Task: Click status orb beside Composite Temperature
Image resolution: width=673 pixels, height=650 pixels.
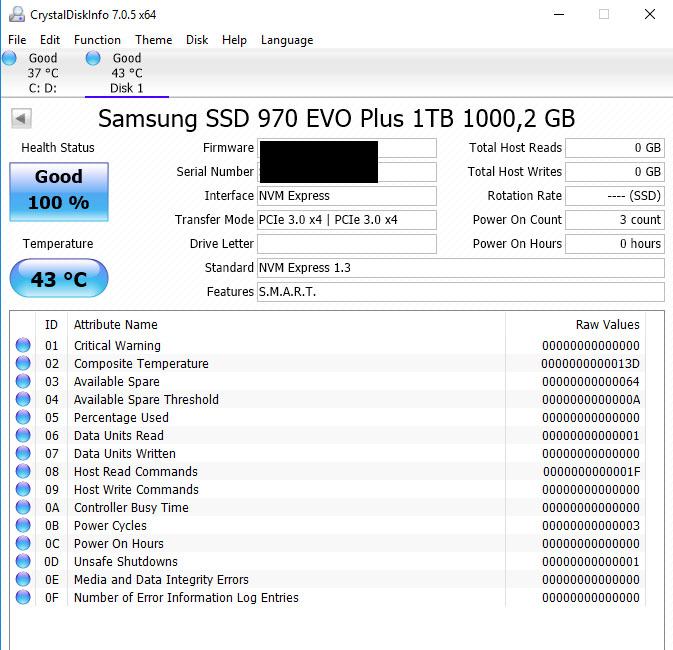Action: tap(23, 363)
